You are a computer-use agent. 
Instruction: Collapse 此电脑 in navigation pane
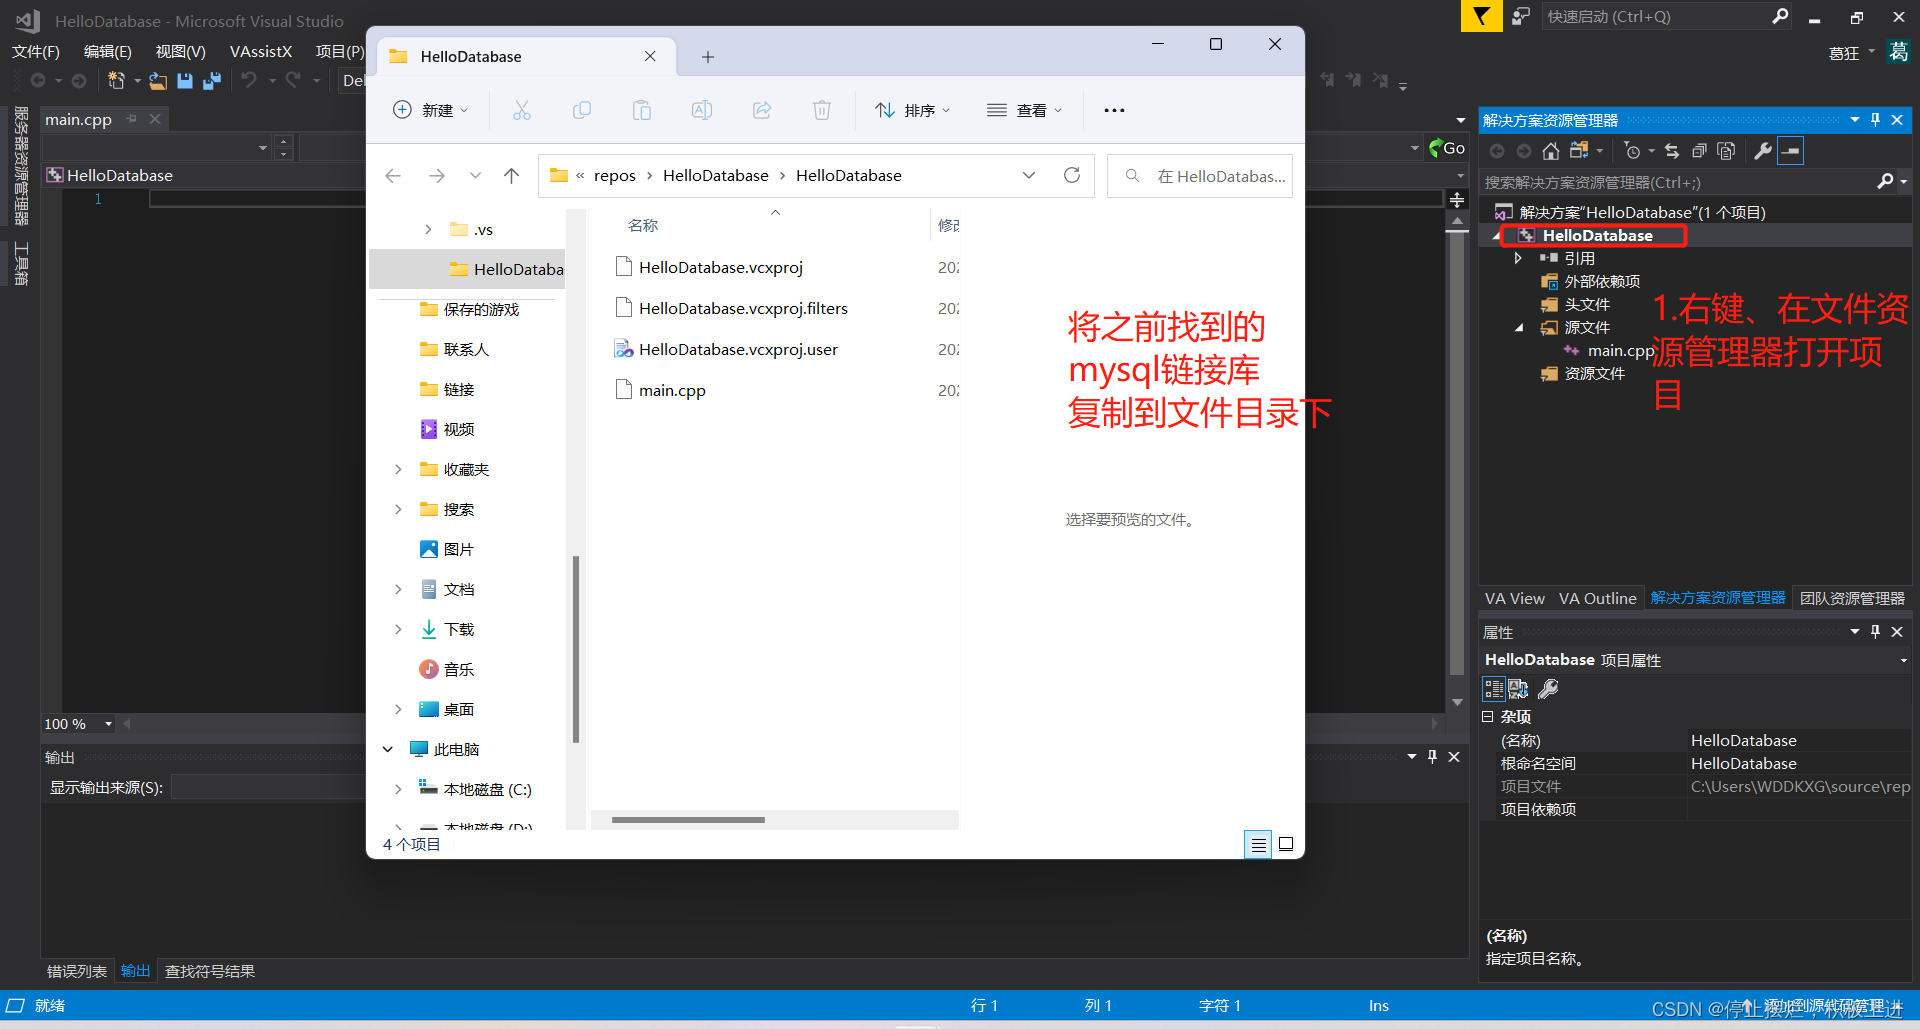click(388, 749)
